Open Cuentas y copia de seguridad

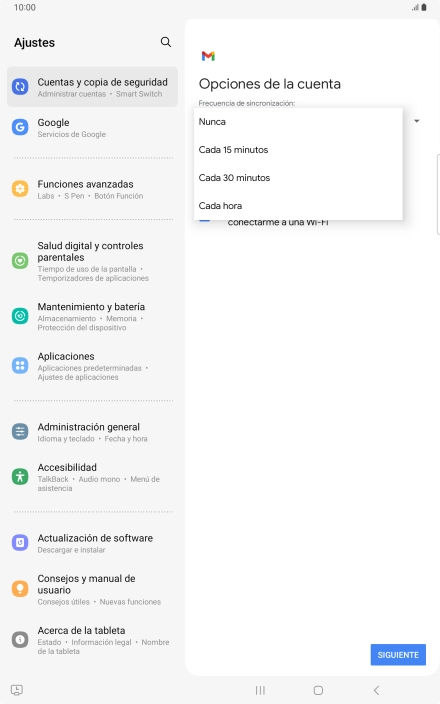92,87
